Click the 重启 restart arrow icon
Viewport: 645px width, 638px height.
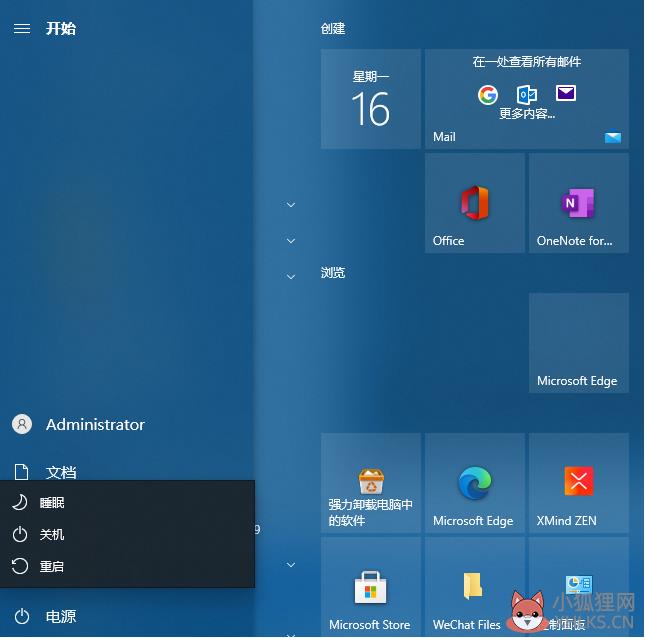(x=20, y=566)
